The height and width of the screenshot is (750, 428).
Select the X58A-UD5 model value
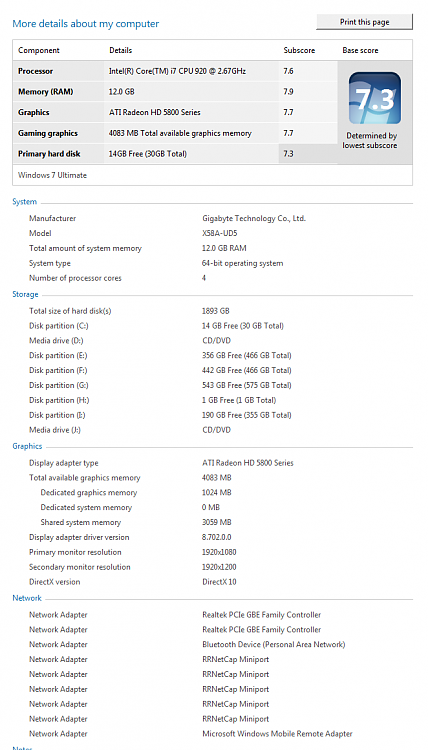pos(220,233)
